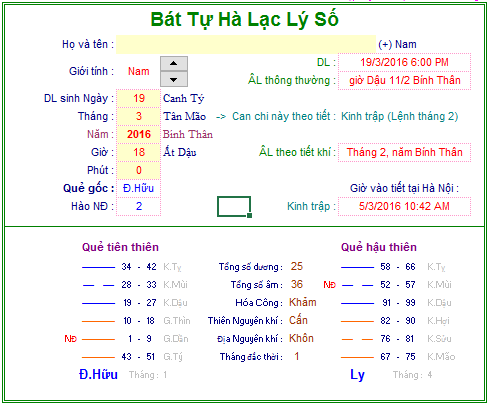The height and width of the screenshot is (405, 490).
Task: Click the Kinh trập time 5/3/2016 10:42 AM
Action: tap(404, 206)
